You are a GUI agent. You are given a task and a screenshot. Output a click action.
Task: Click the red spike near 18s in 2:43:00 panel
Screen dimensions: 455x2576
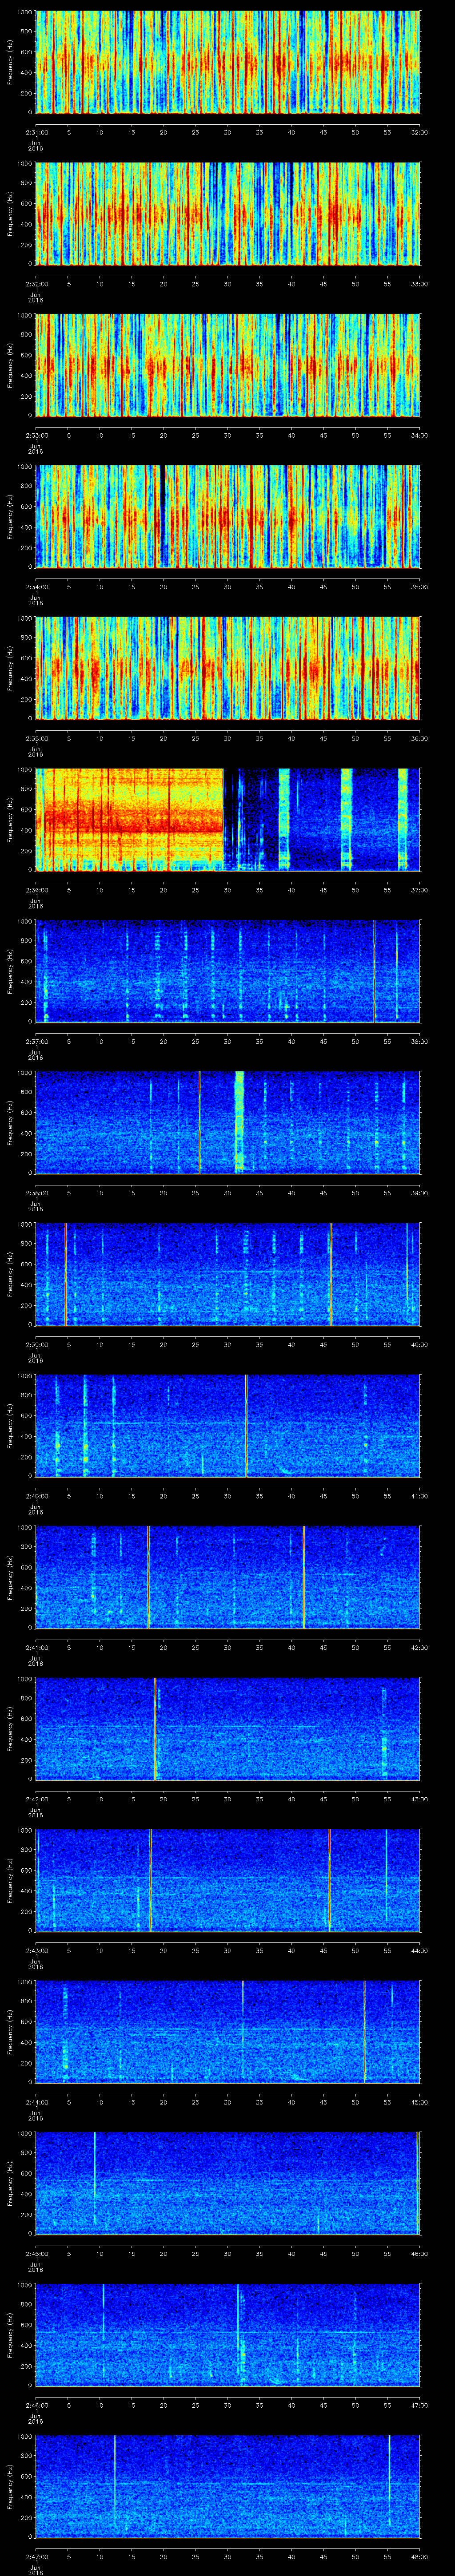click(x=150, y=1880)
